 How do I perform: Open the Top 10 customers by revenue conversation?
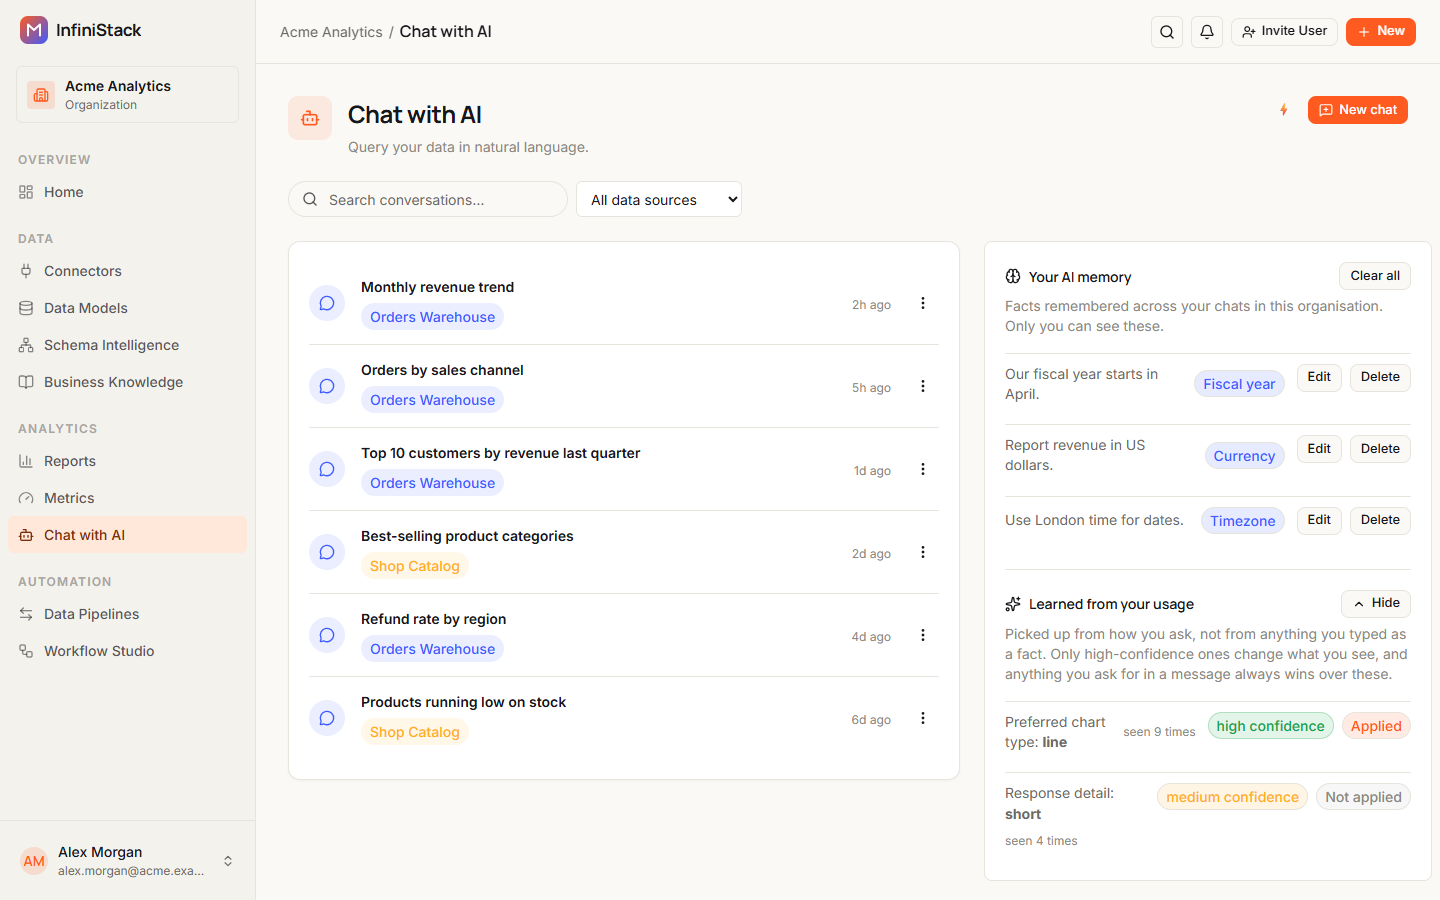tap(500, 453)
